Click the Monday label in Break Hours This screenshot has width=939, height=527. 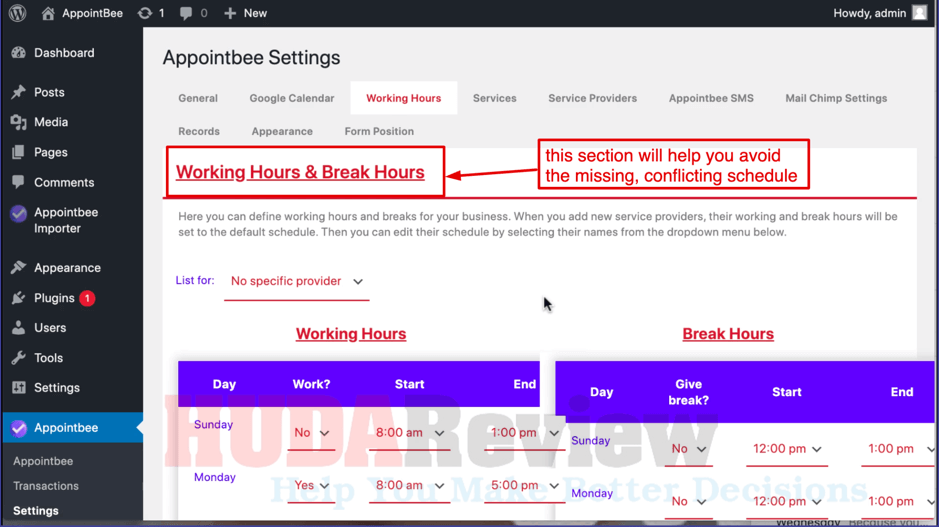(592, 493)
